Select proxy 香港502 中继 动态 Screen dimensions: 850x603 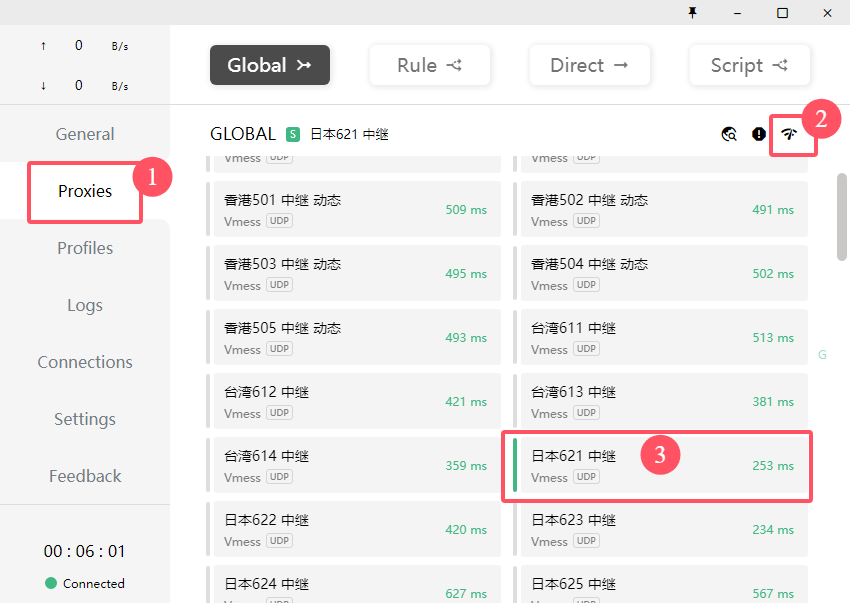pyautogui.click(x=664, y=209)
